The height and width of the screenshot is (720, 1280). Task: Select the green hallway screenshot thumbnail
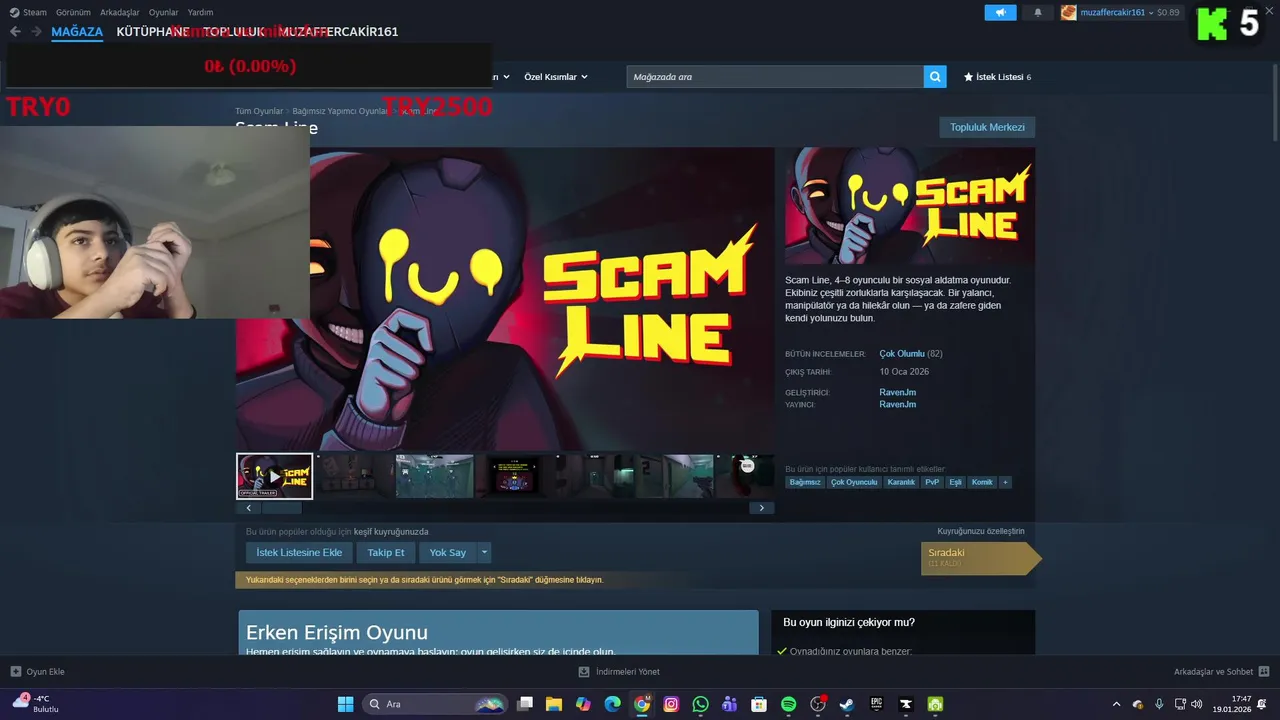(x=434, y=476)
